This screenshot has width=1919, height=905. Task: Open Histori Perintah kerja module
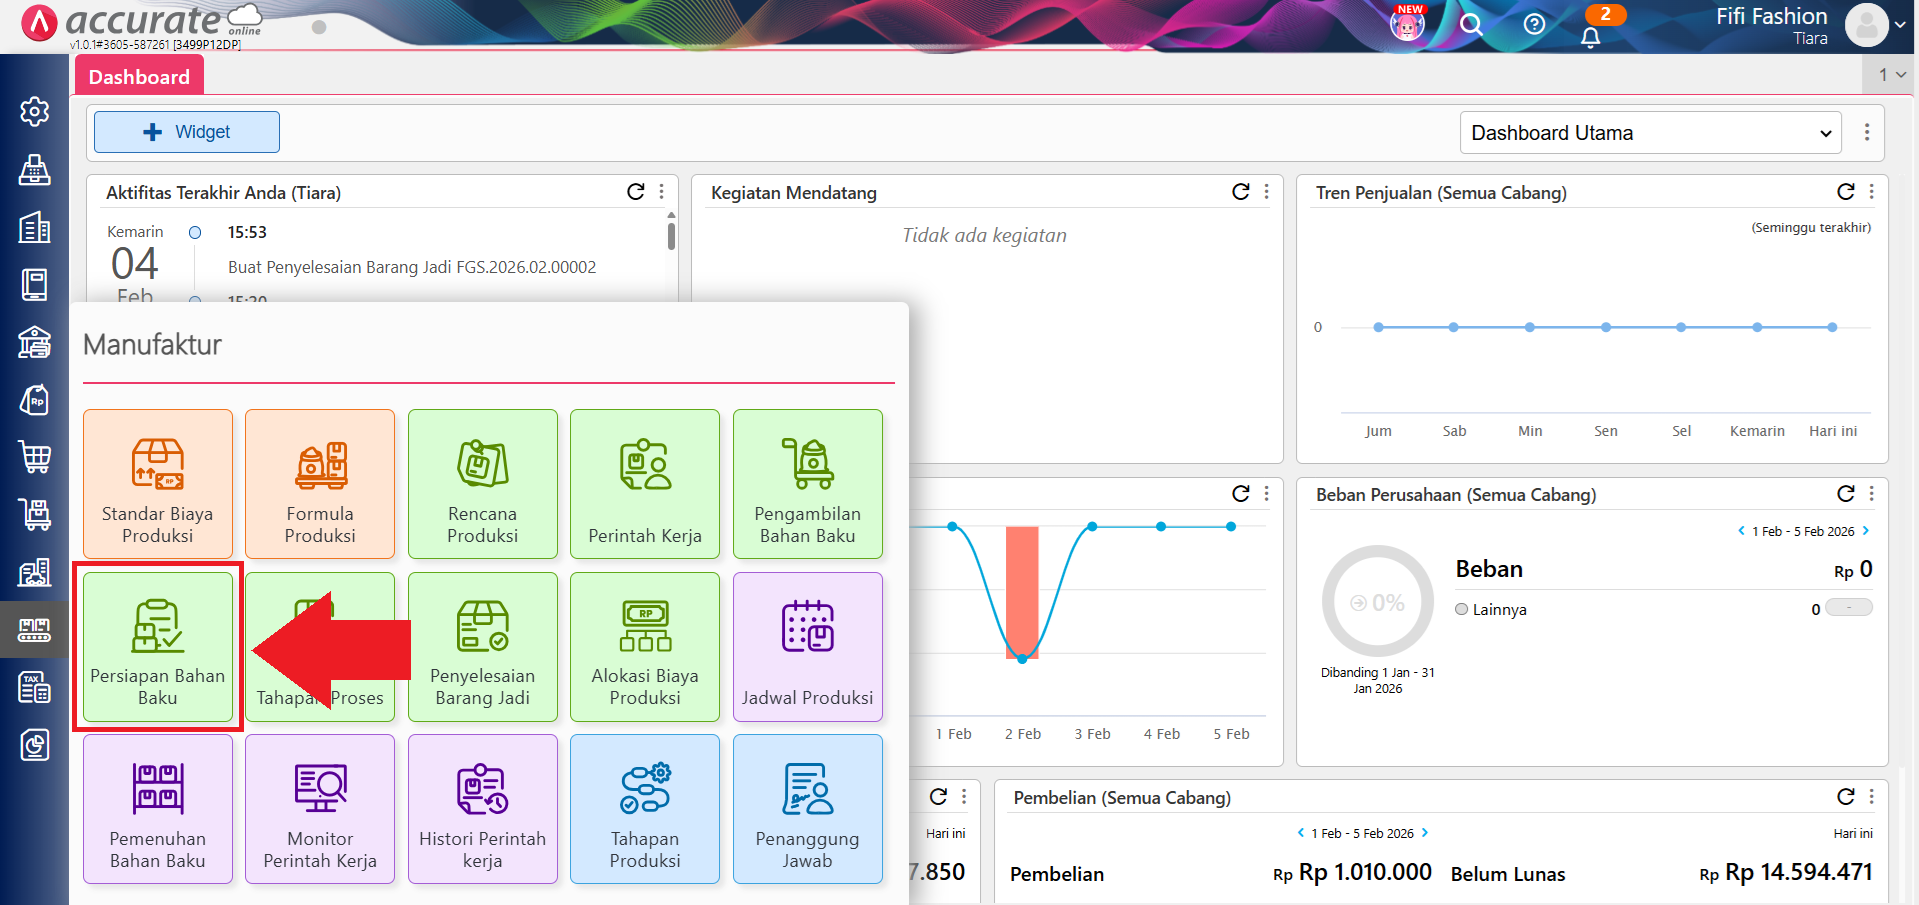click(483, 809)
